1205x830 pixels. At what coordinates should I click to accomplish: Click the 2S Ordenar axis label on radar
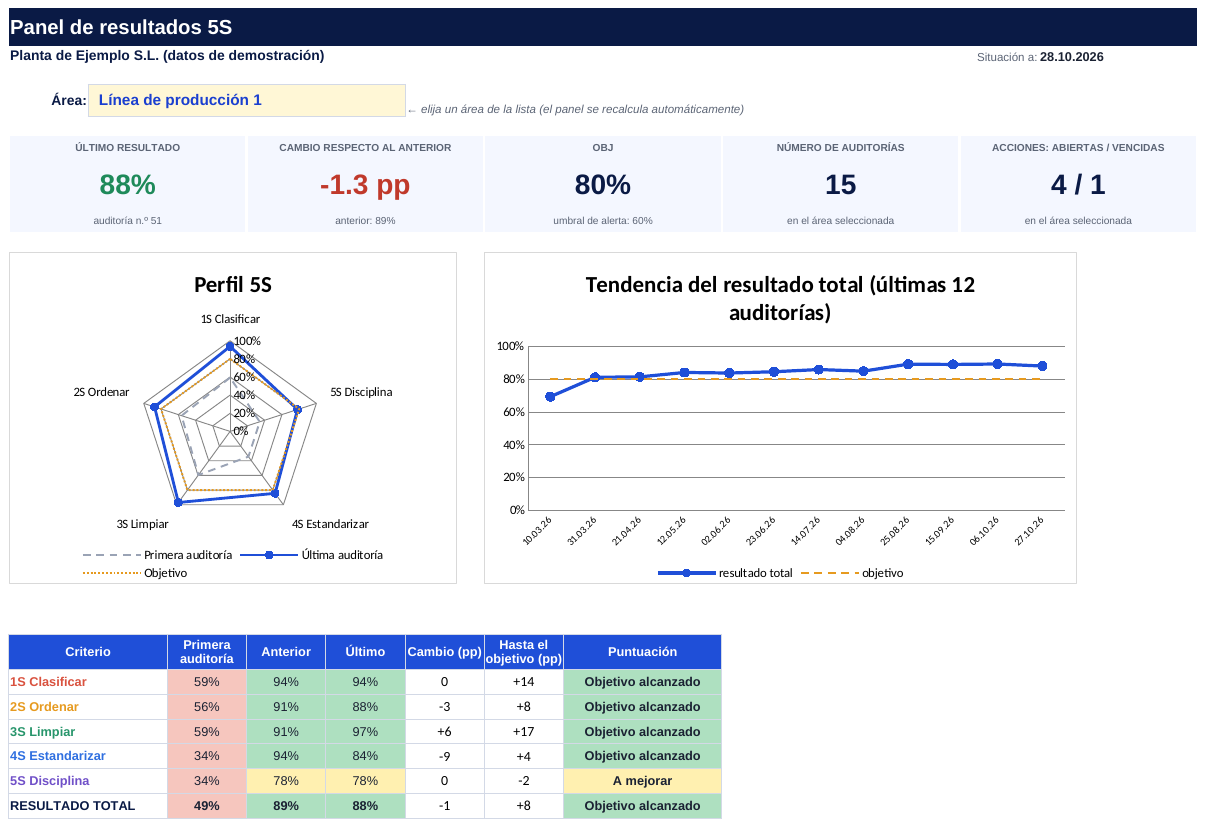101,392
